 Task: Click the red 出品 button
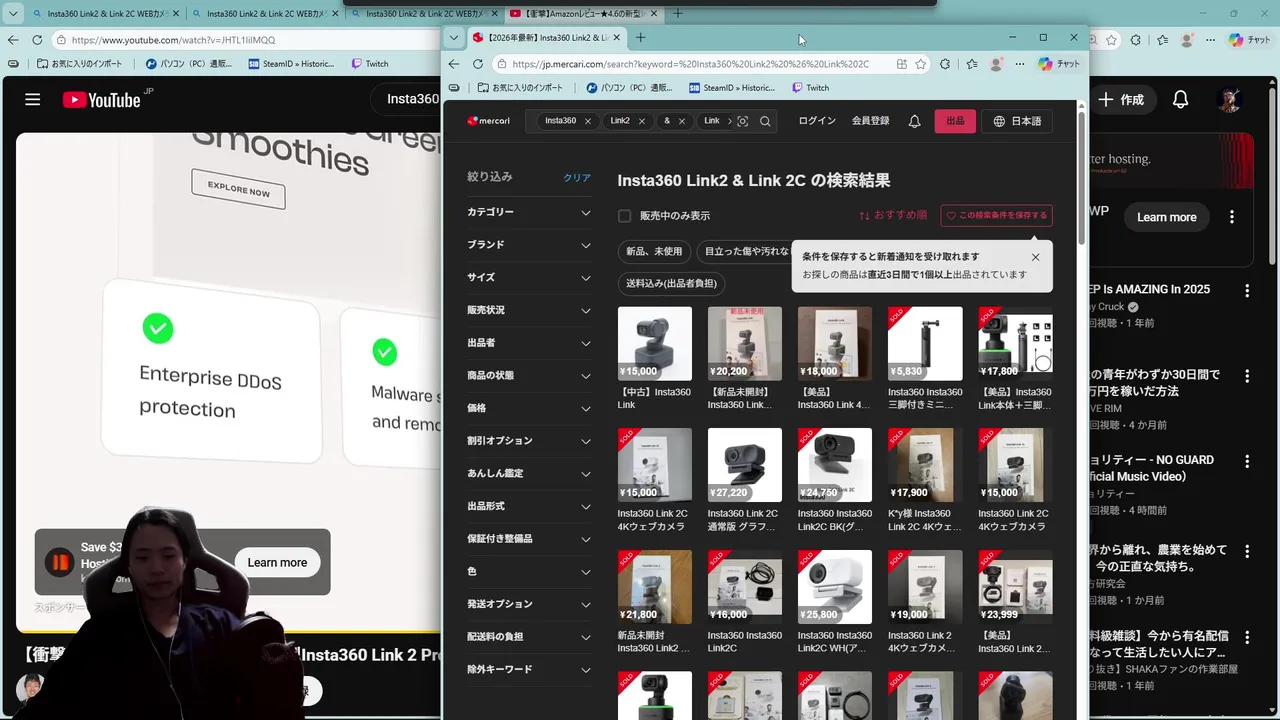point(955,121)
